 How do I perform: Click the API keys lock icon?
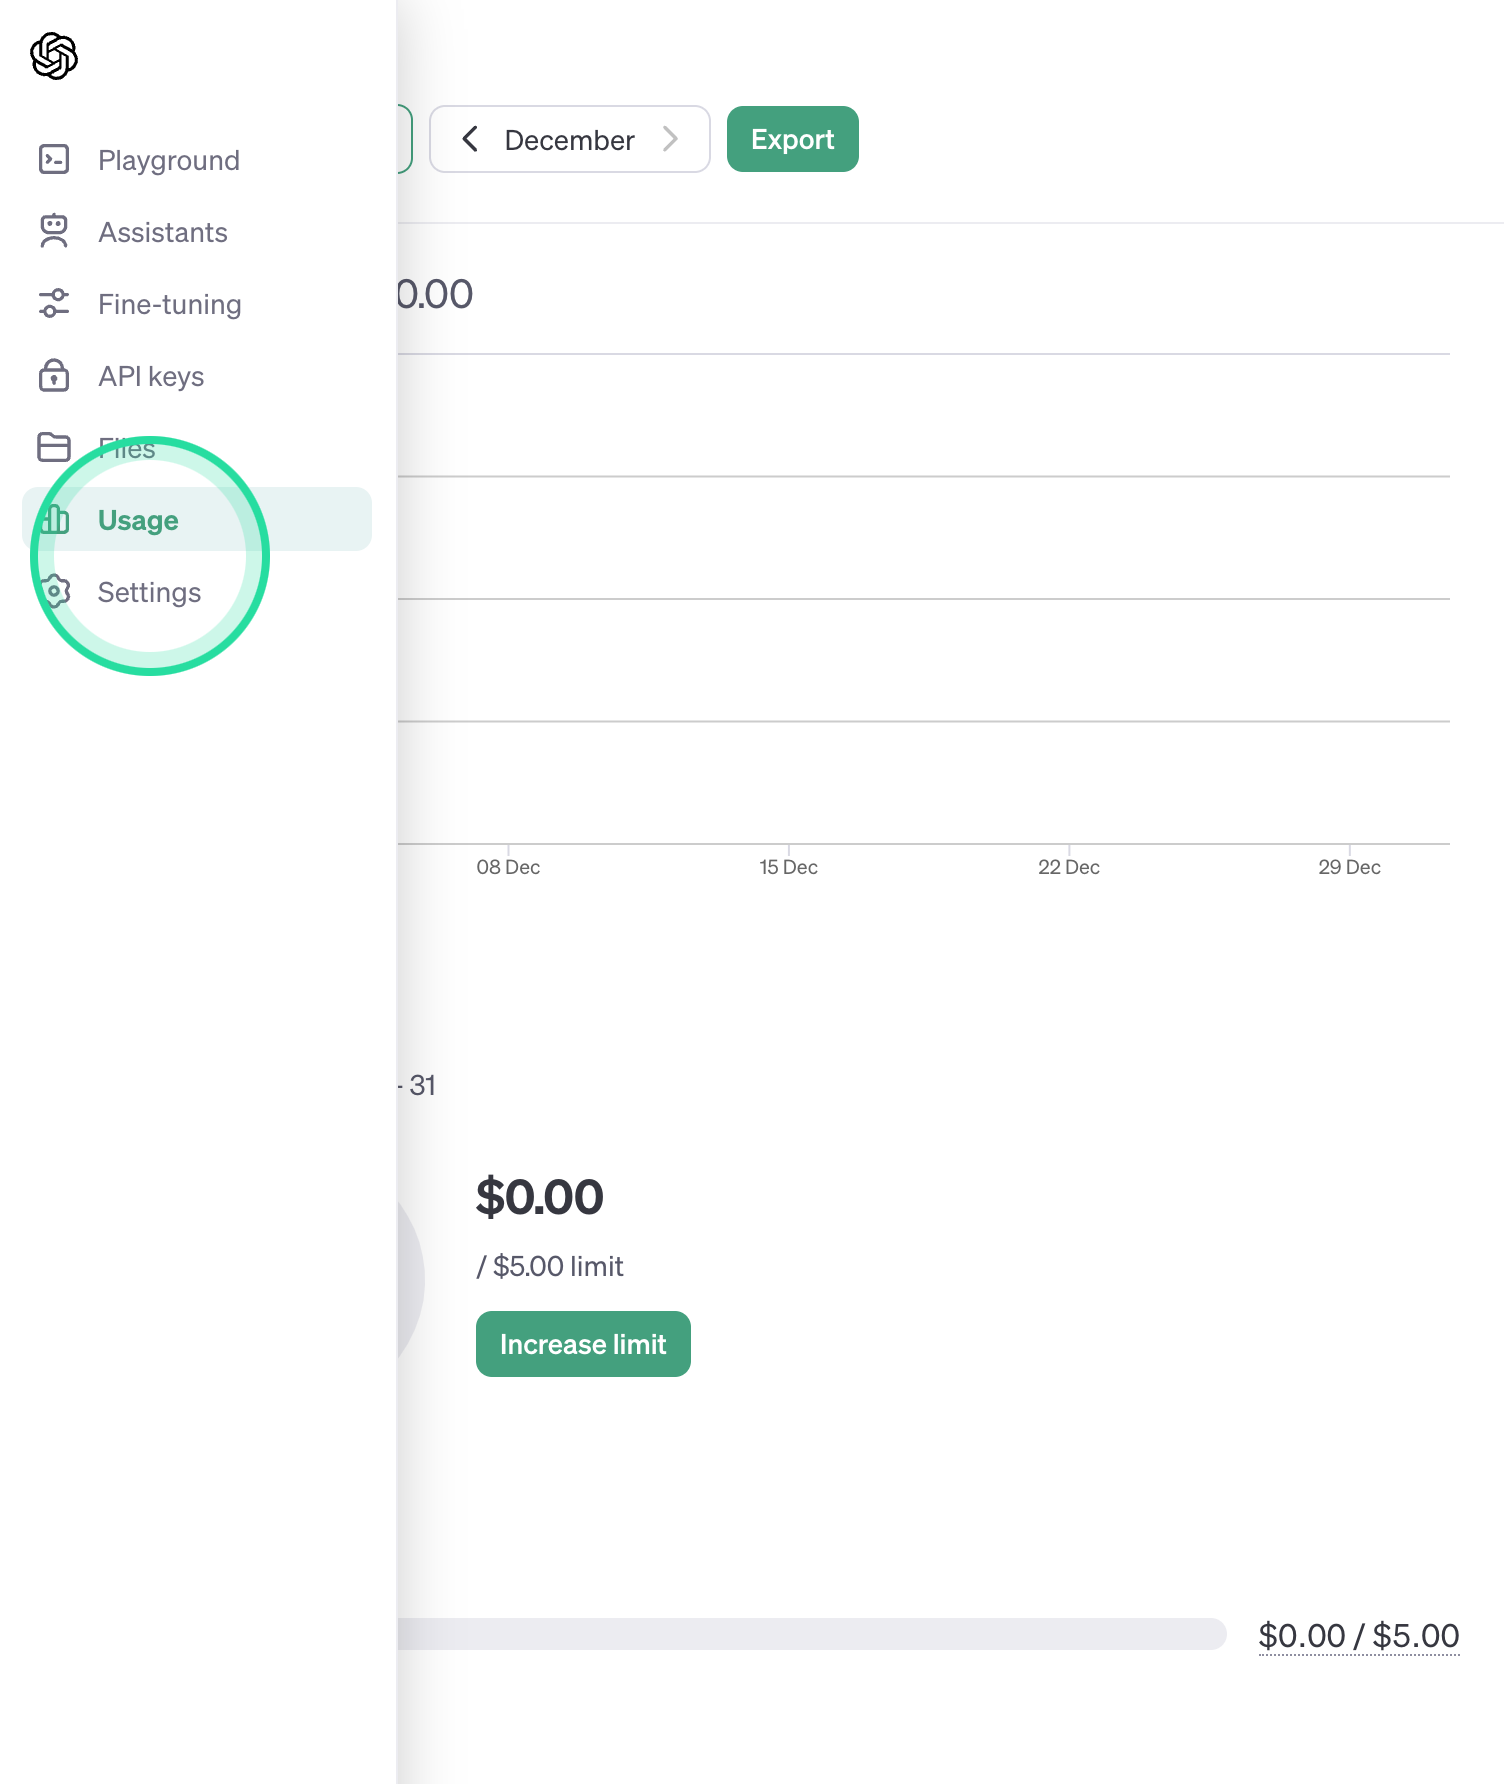(x=54, y=375)
